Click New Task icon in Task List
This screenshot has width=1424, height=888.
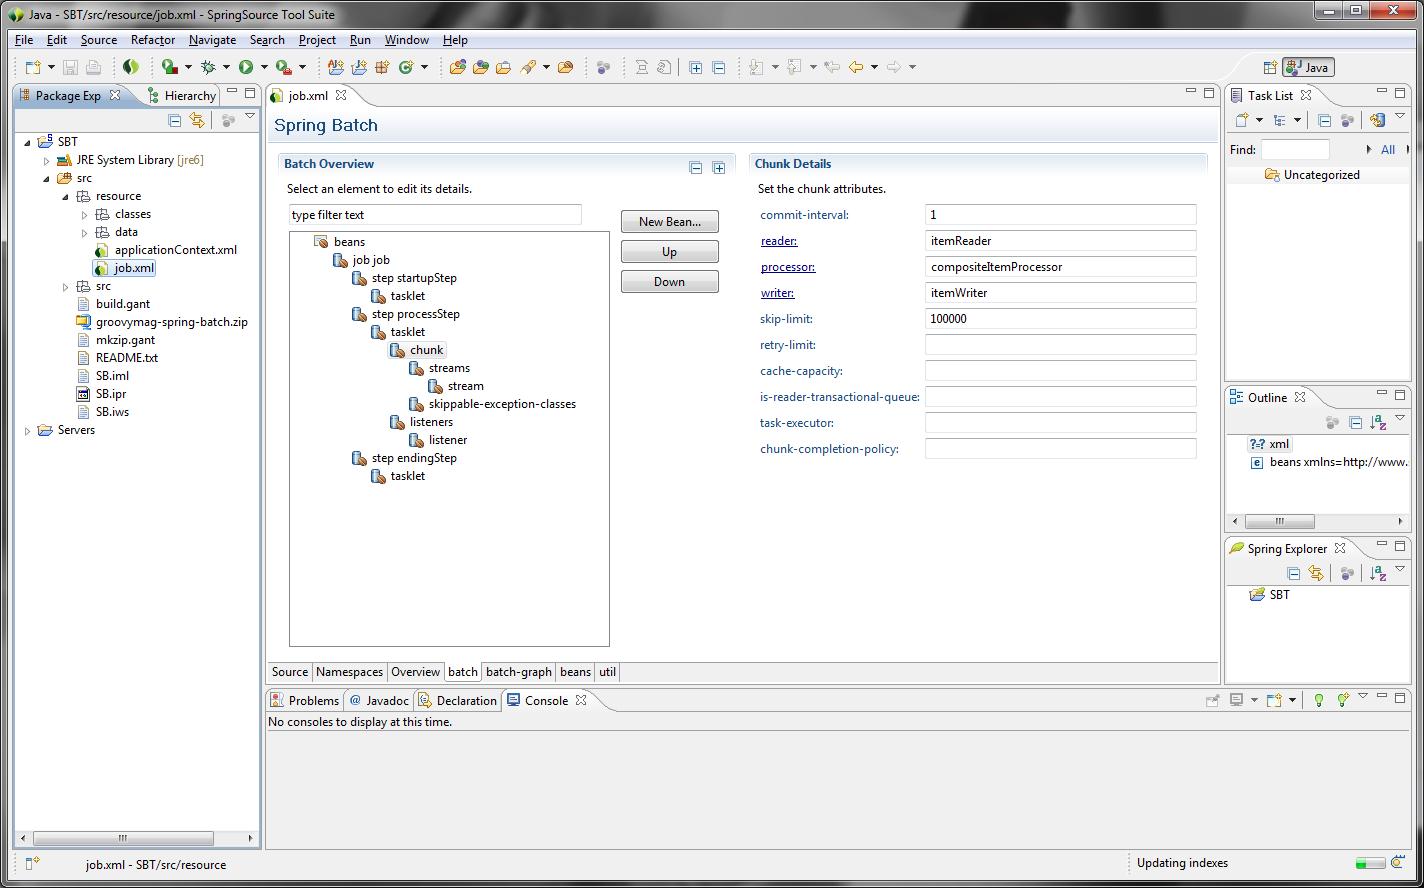(1242, 120)
